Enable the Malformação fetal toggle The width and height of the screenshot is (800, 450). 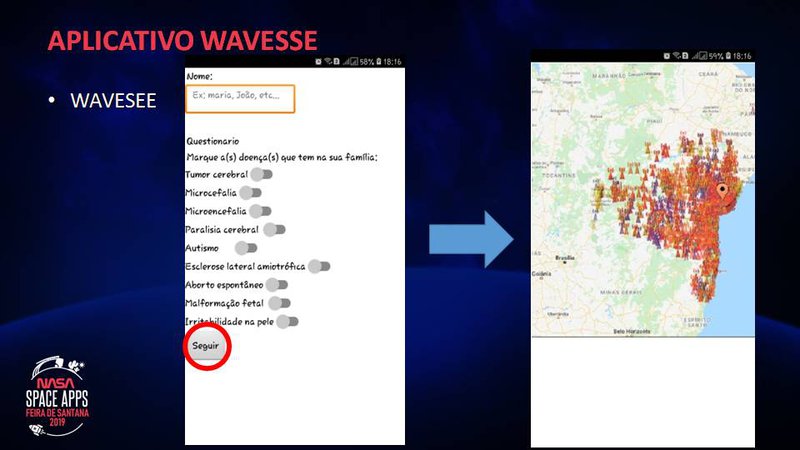coord(279,303)
